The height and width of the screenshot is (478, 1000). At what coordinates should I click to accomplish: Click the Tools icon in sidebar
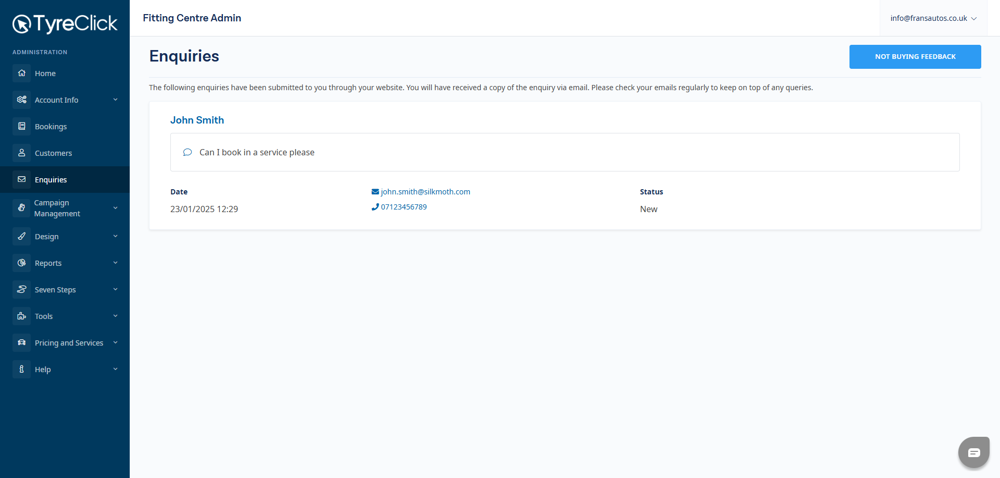(22, 316)
